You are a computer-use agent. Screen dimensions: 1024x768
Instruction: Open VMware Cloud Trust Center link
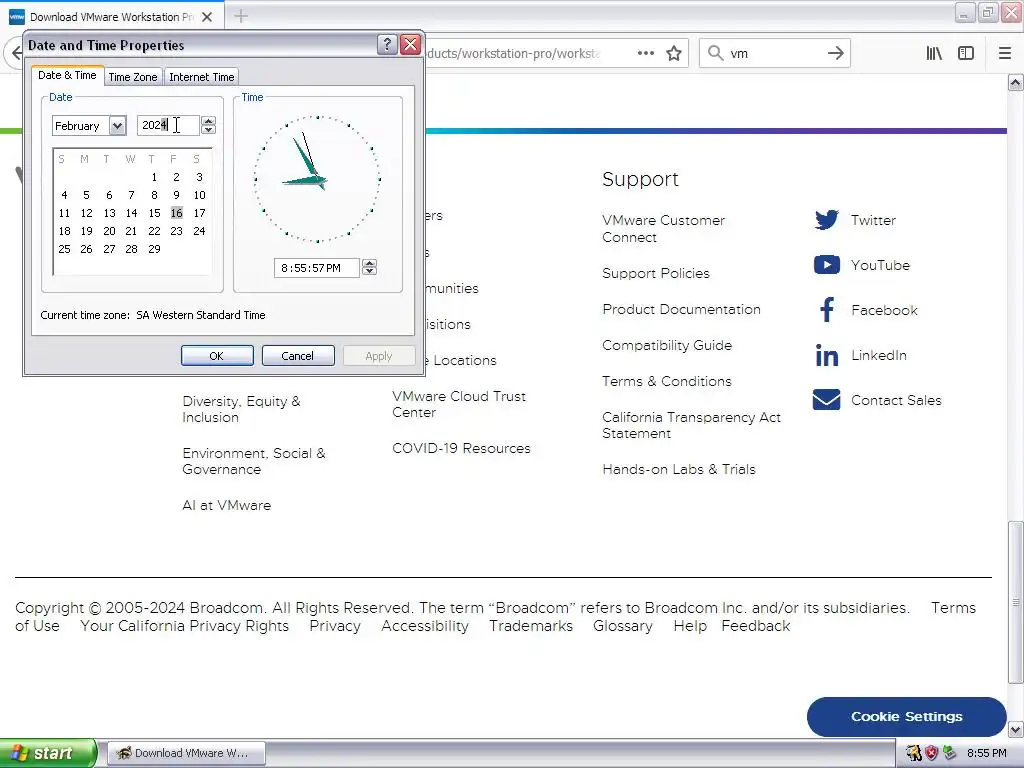click(458, 404)
